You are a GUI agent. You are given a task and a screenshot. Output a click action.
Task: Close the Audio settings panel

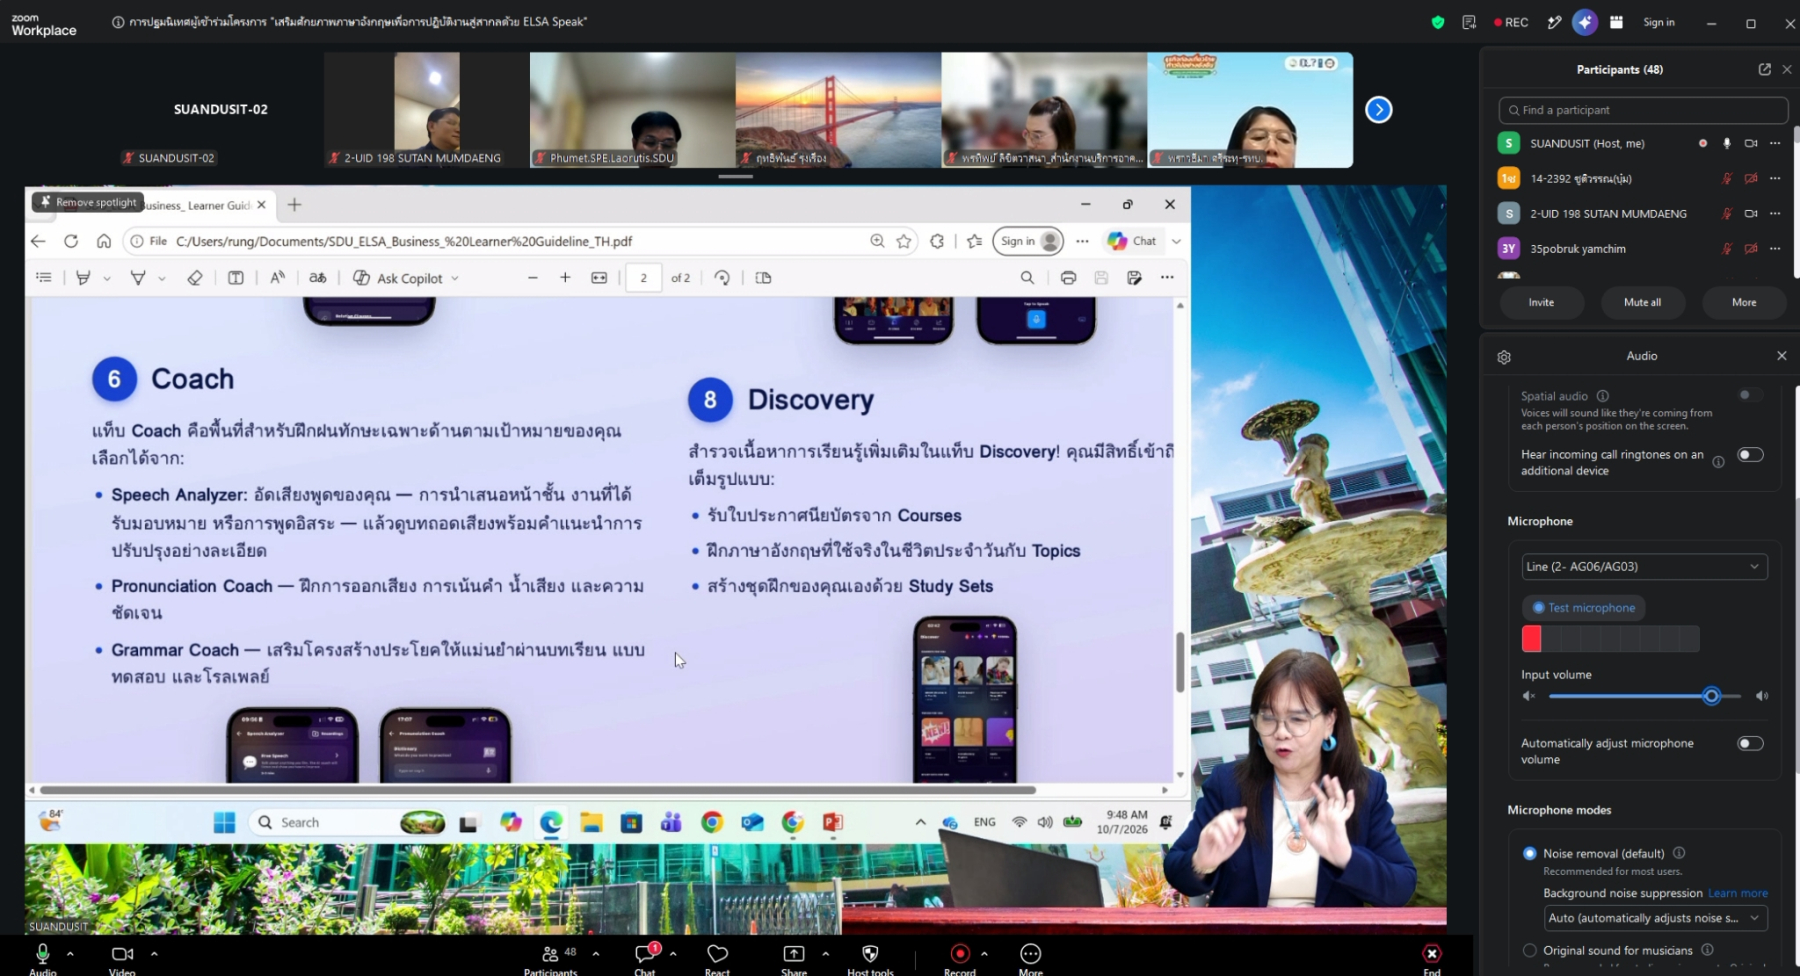(x=1781, y=356)
